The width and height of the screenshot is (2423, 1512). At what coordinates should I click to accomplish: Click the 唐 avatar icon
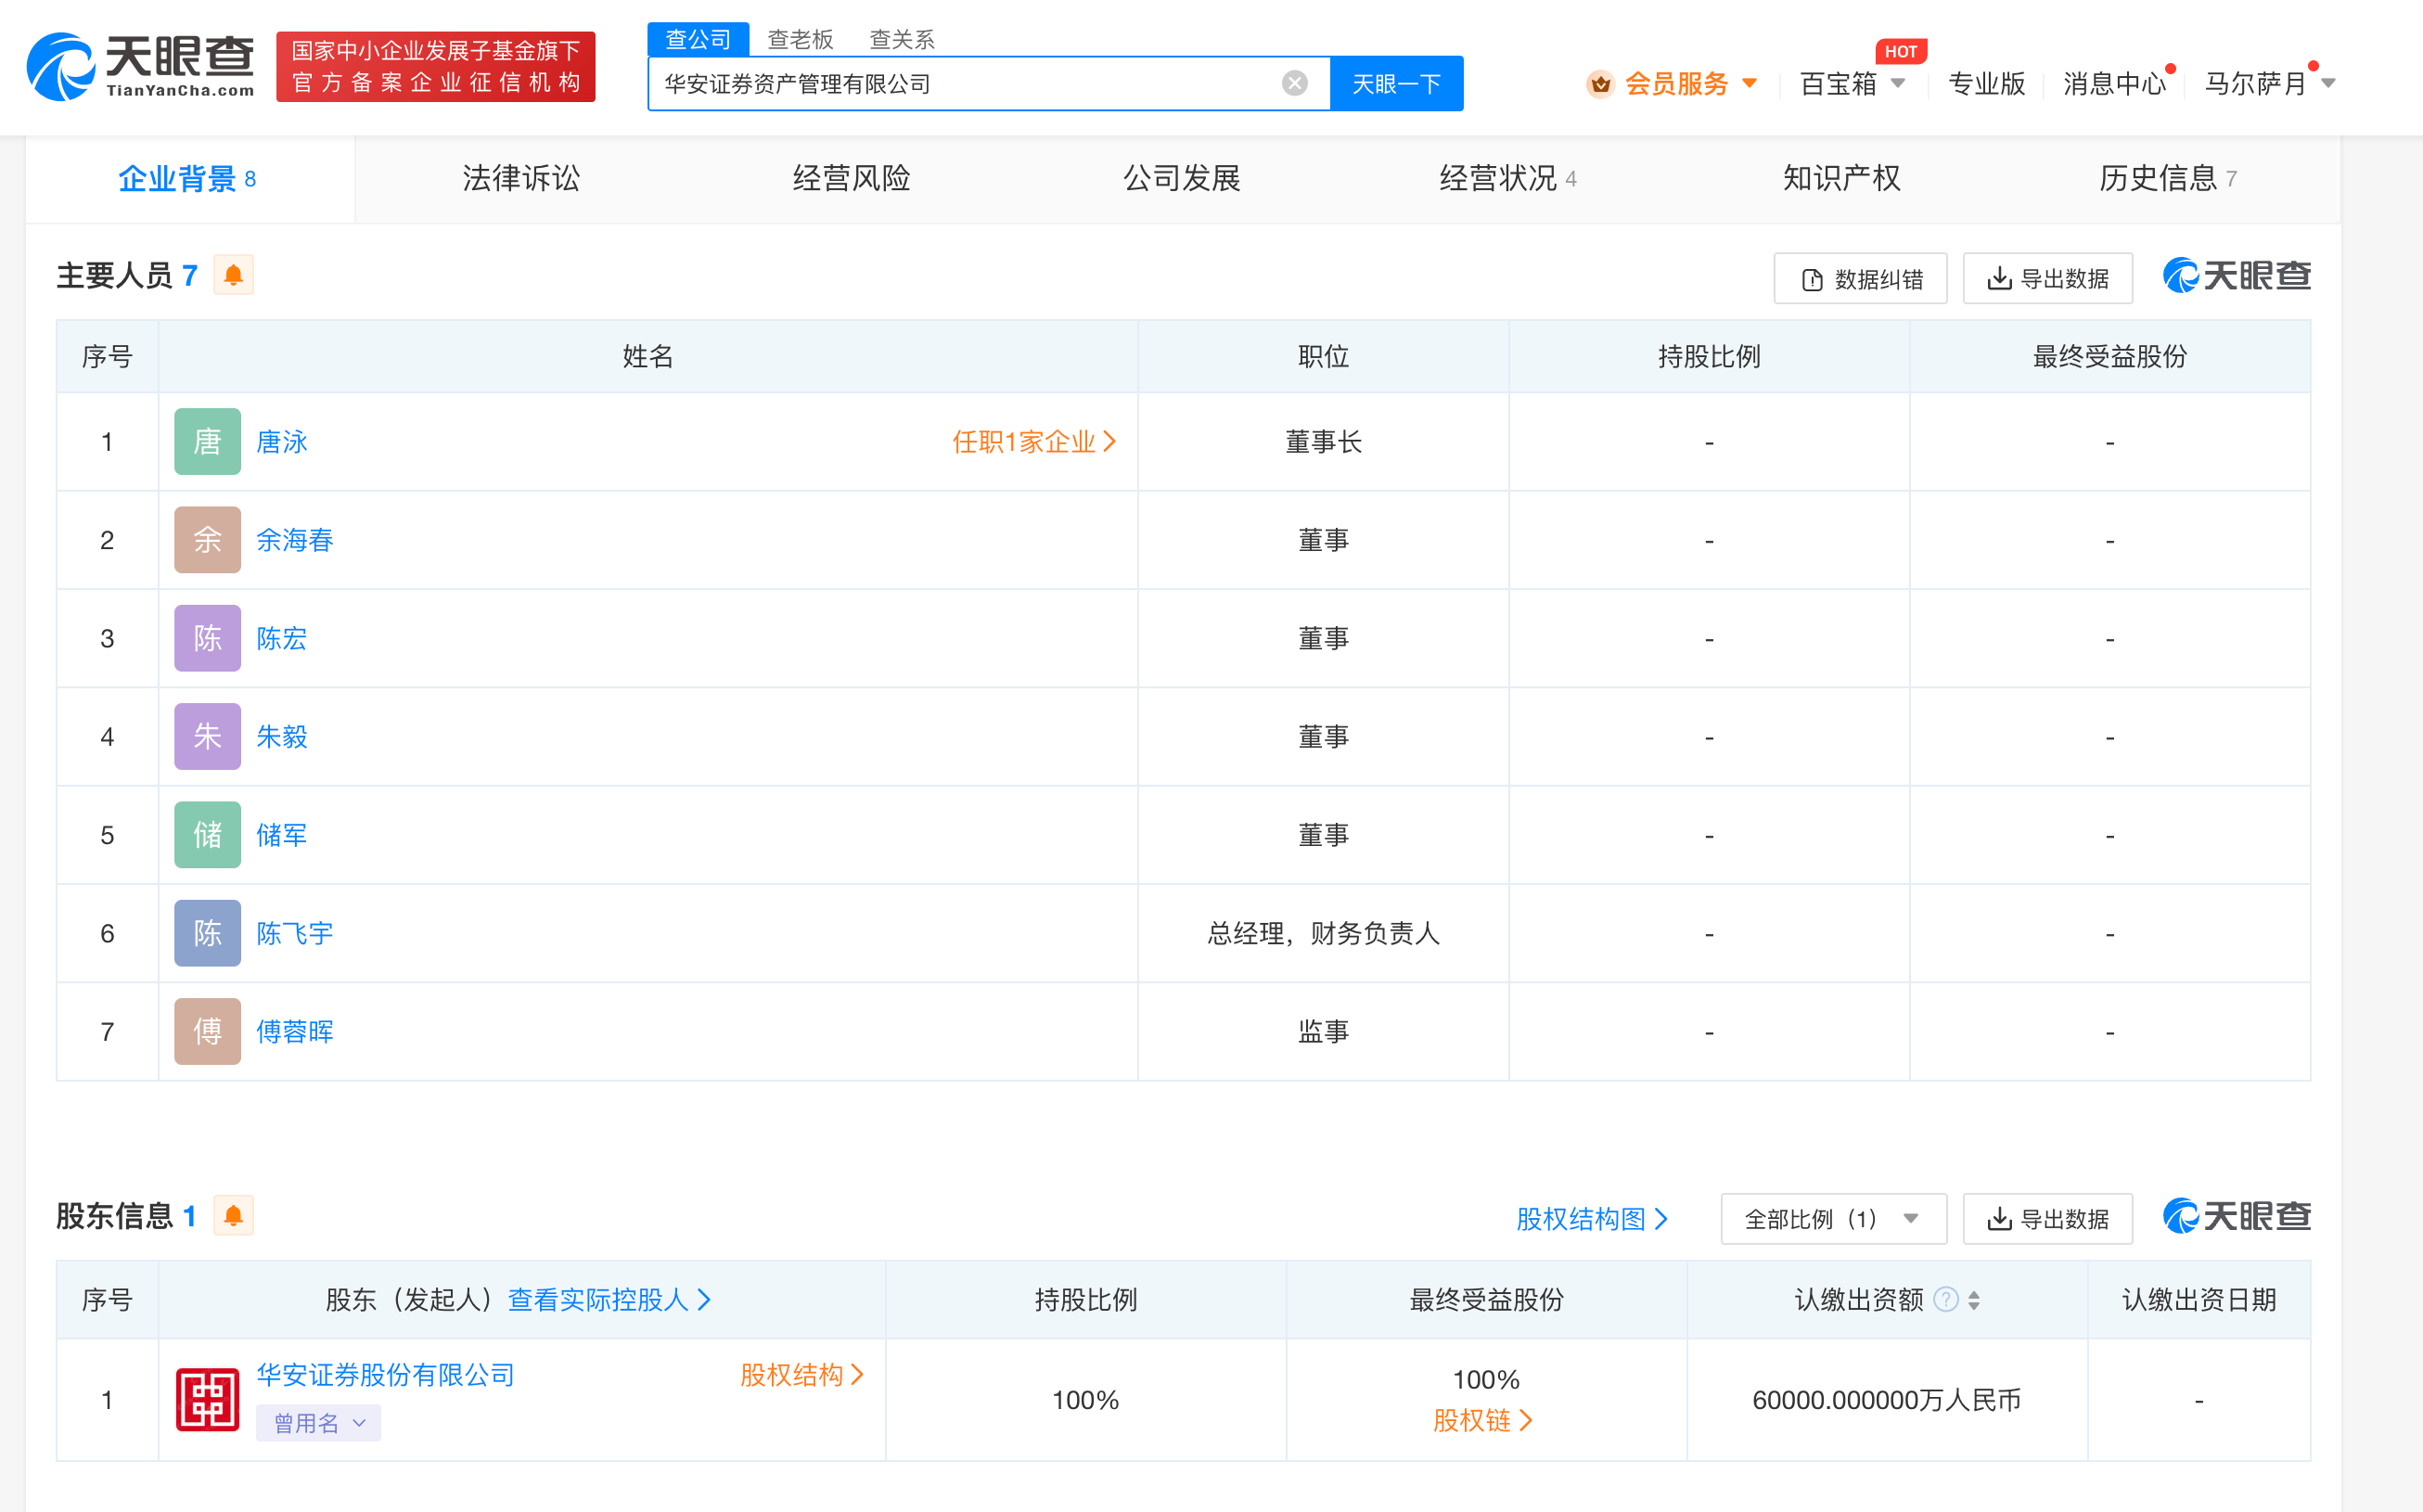[207, 441]
